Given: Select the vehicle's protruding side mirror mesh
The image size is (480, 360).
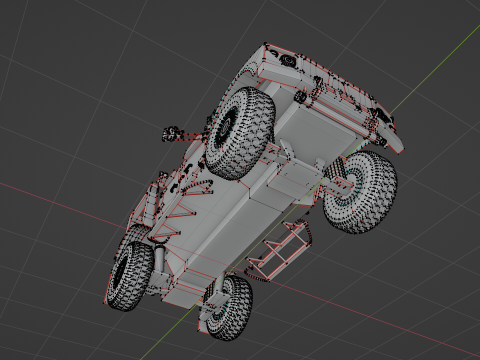Looking at the screenshot, I should pos(172,134).
